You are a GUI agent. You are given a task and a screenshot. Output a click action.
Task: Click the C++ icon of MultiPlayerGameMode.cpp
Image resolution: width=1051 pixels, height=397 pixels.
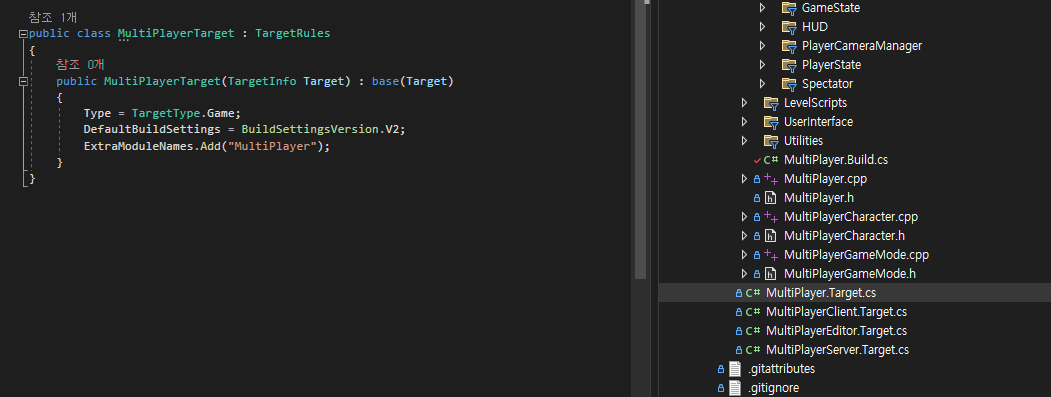pos(771,255)
